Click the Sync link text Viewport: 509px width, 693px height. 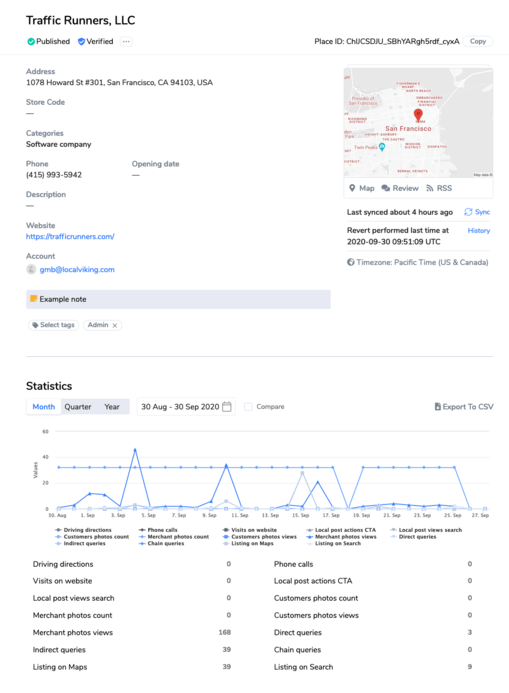[x=482, y=212]
